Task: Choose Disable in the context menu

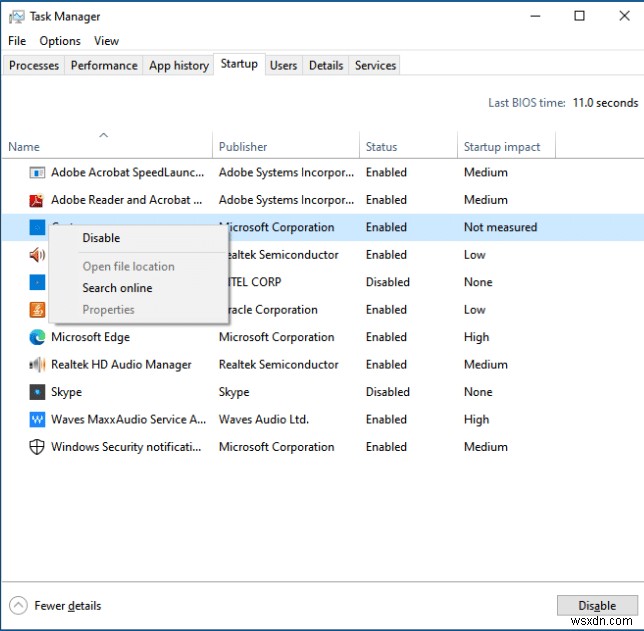Action: pos(138,238)
